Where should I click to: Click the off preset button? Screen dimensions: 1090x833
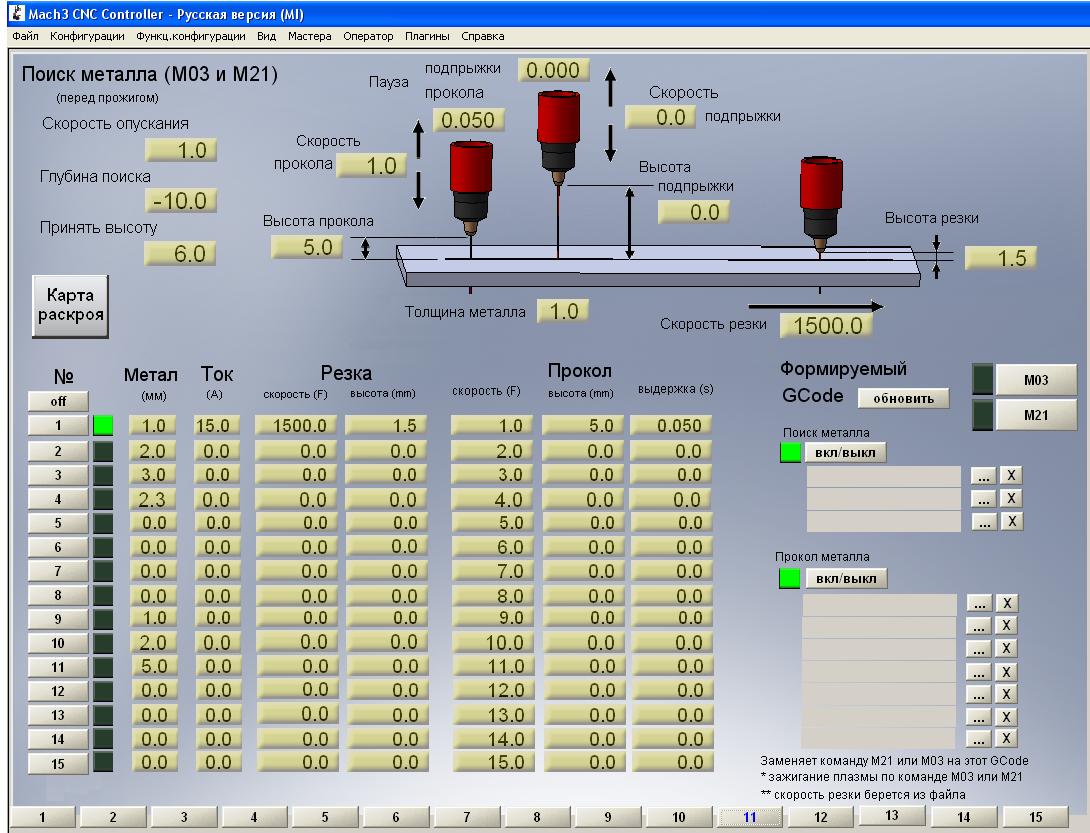coord(58,401)
